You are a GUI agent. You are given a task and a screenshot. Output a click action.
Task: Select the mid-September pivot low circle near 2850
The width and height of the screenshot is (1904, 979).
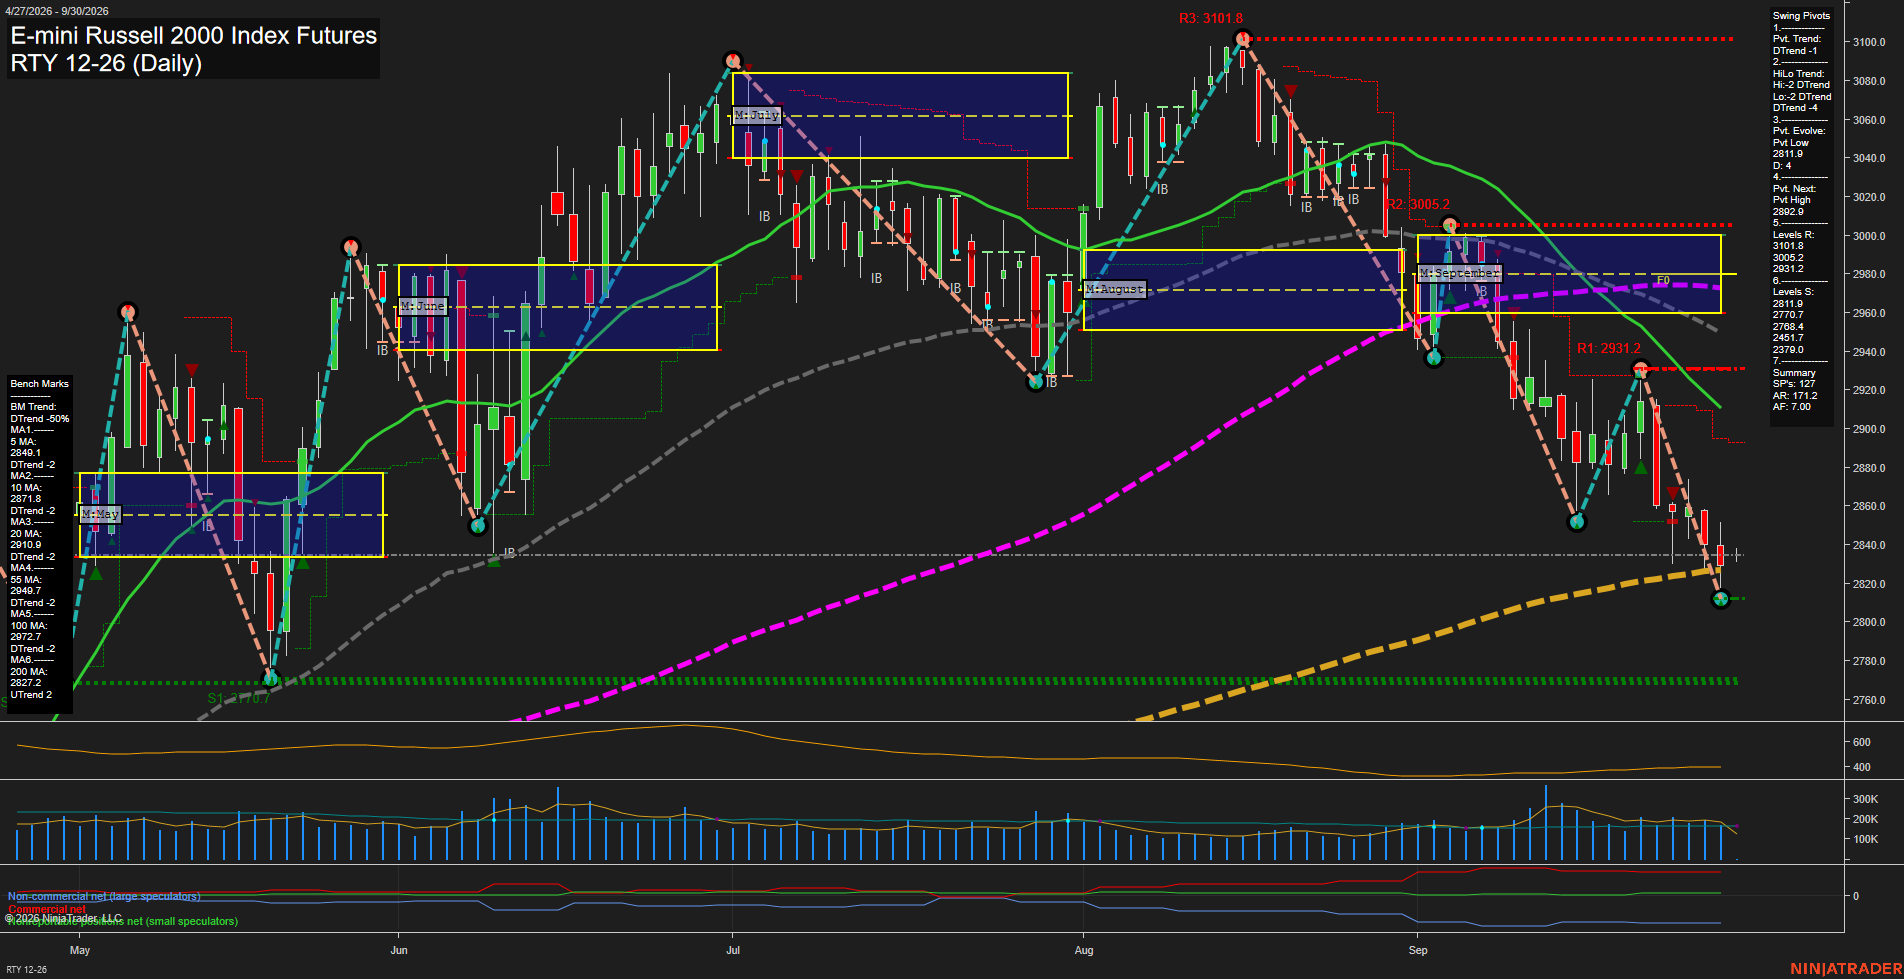click(1577, 522)
